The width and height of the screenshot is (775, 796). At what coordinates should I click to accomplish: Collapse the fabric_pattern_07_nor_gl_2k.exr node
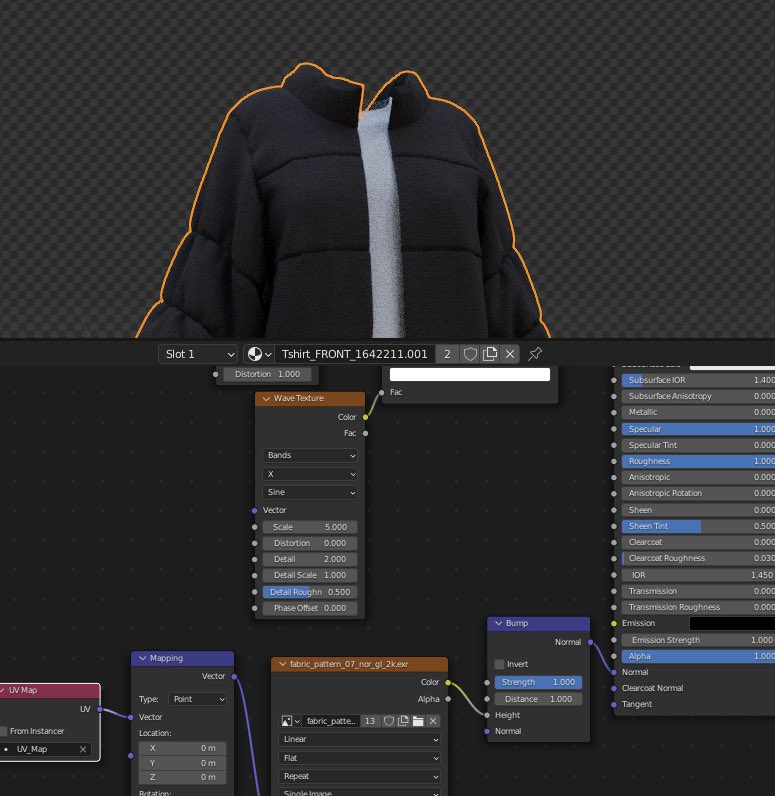point(282,665)
